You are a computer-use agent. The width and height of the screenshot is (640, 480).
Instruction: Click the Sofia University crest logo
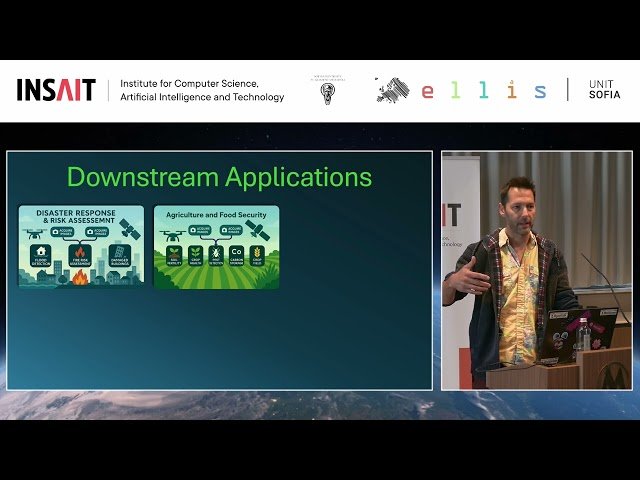point(327,90)
